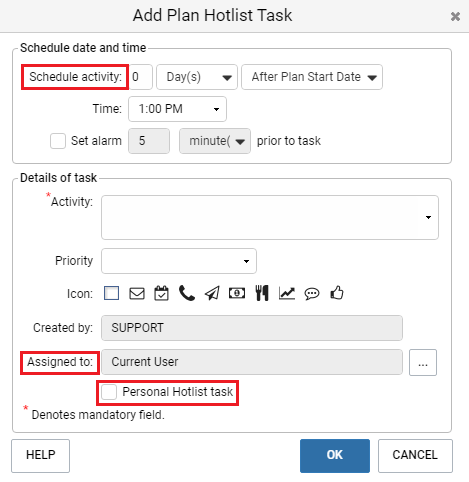
Task: Enable the Set alarm checkbox
Action: (58, 141)
